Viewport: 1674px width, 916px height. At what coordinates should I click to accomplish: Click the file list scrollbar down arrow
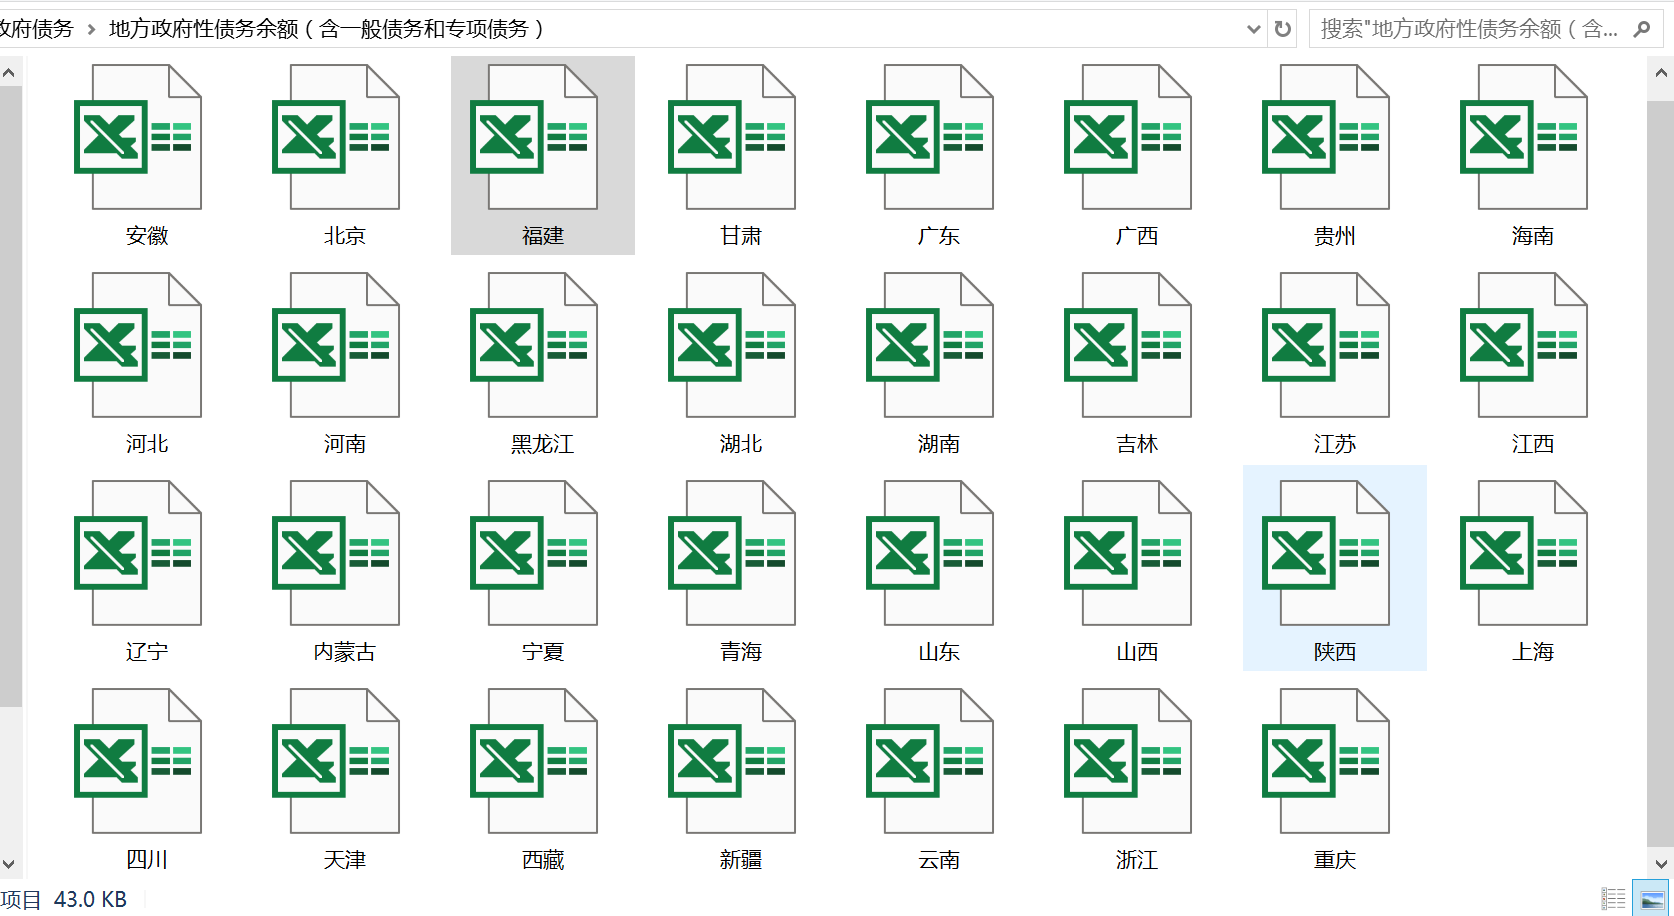tap(1661, 864)
